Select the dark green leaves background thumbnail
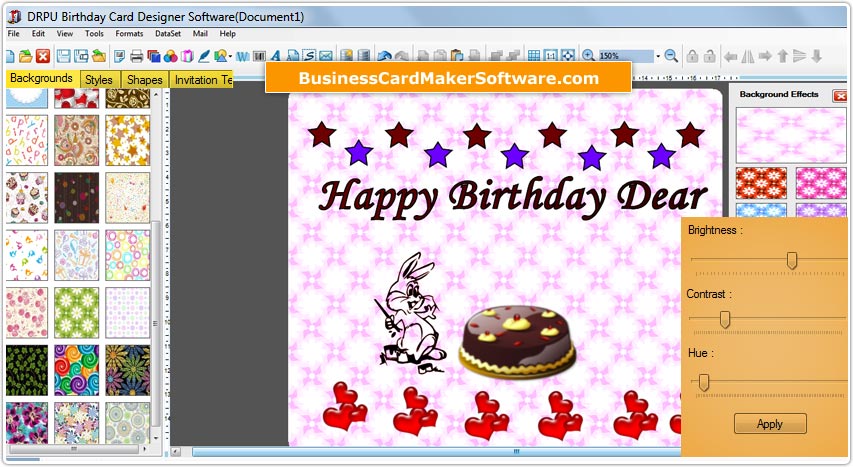The width and height of the screenshot is (853, 467). (x=27, y=370)
